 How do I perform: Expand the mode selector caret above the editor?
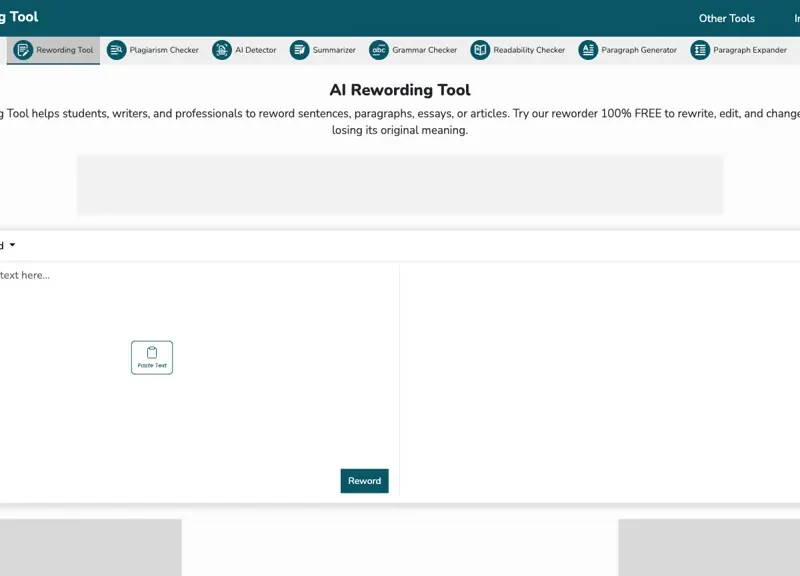[x=11, y=244]
